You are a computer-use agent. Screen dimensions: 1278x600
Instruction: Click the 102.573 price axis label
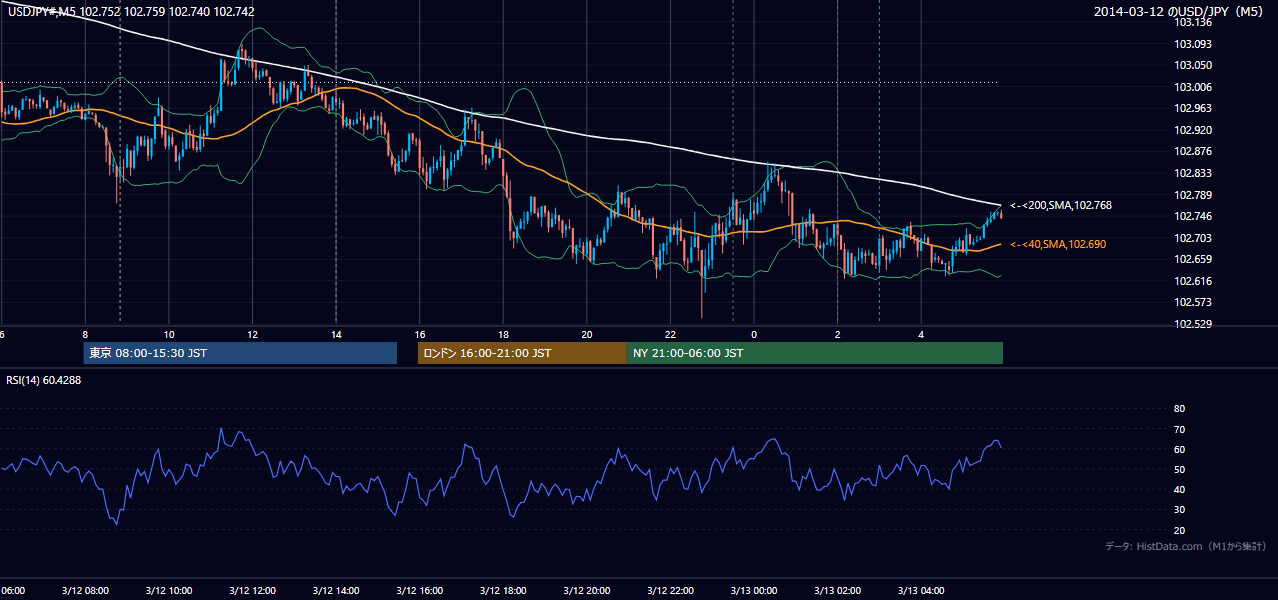pos(1193,303)
